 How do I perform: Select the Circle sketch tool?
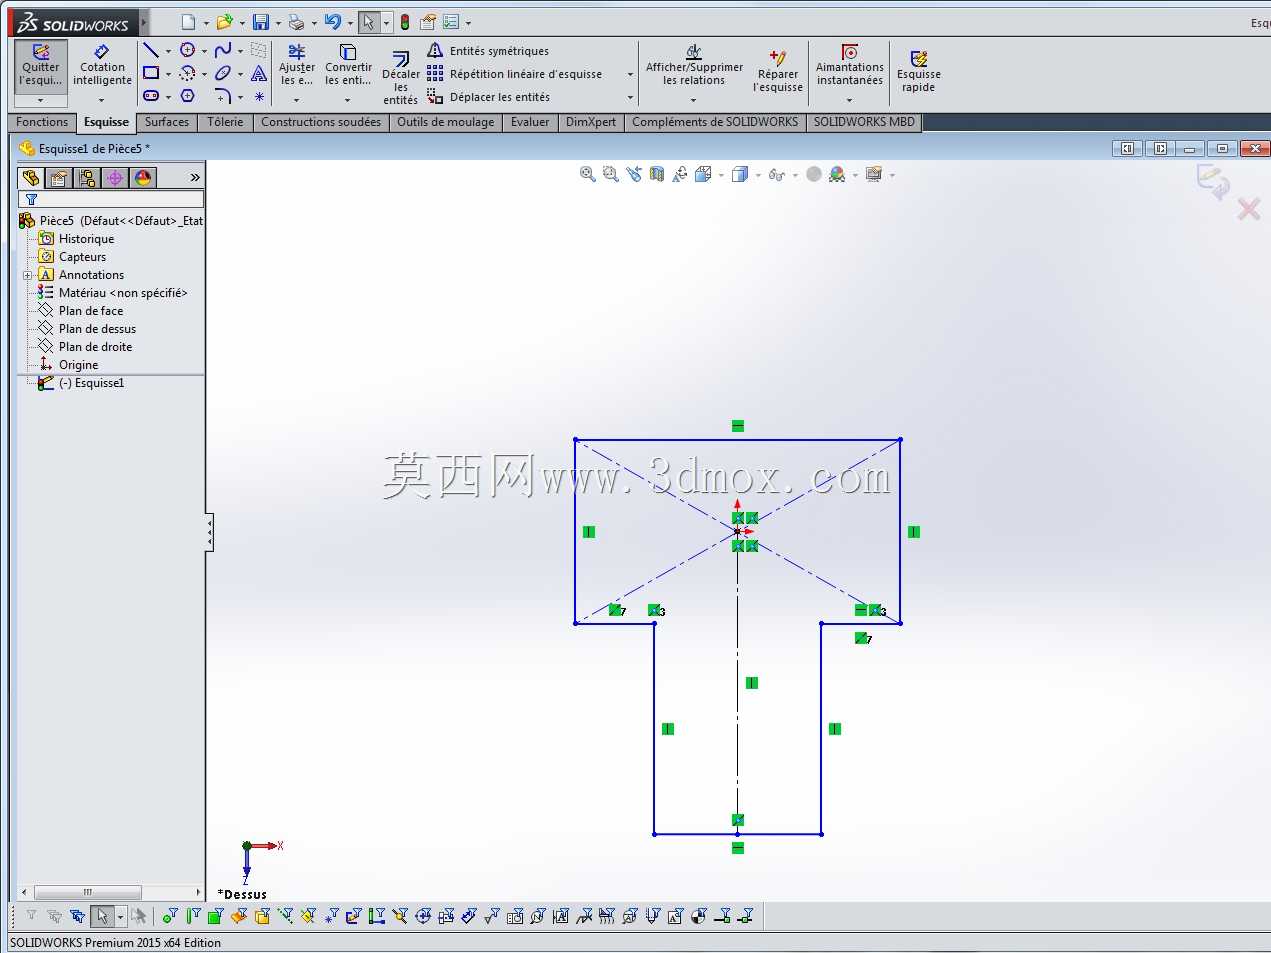pyautogui.click(x=187, y=50)
